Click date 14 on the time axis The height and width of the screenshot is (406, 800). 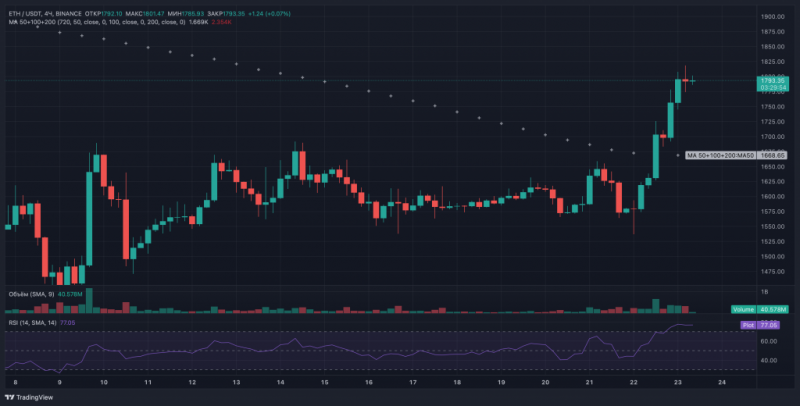pos(280,383)
